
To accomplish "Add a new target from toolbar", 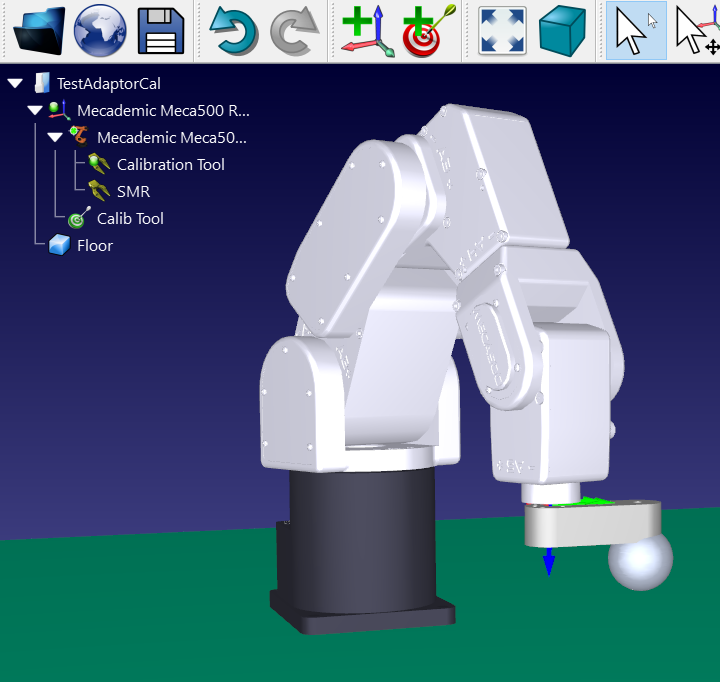I will click(x=429, y=31).
